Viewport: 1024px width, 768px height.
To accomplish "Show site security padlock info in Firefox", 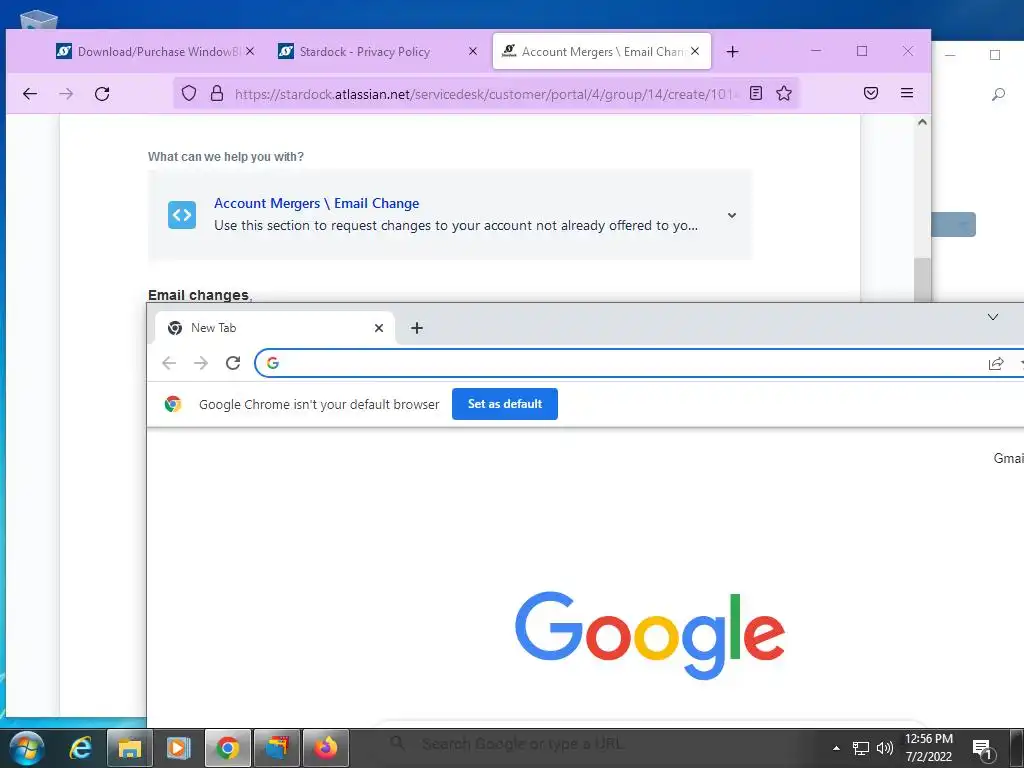I will click(217, 93).
